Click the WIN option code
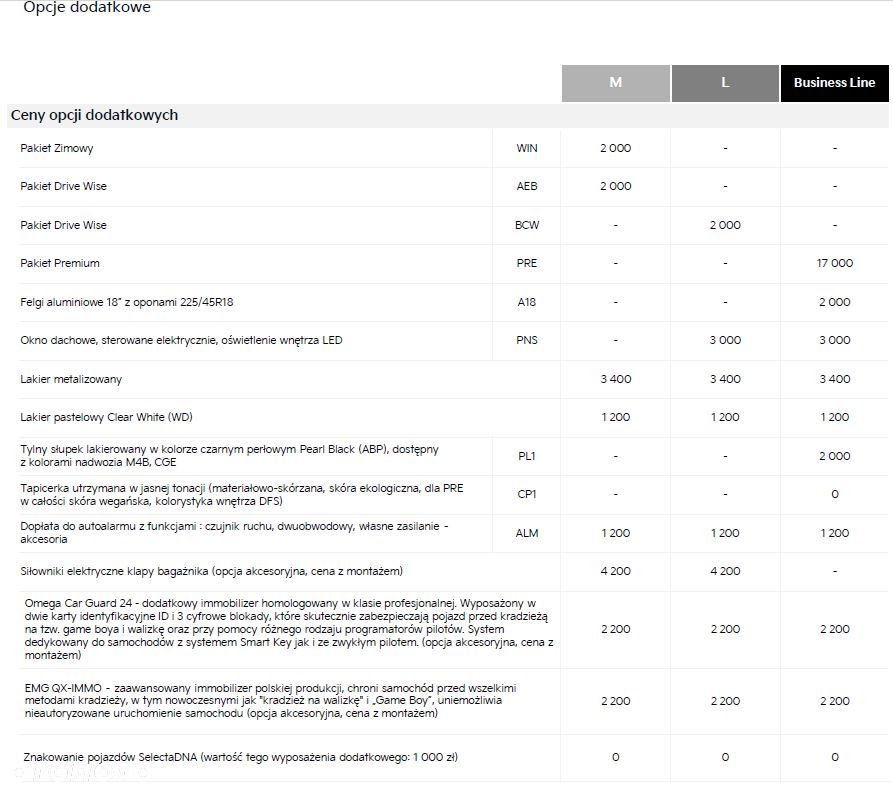This screenshot has height=792, width=893. [x=527, y=148]
